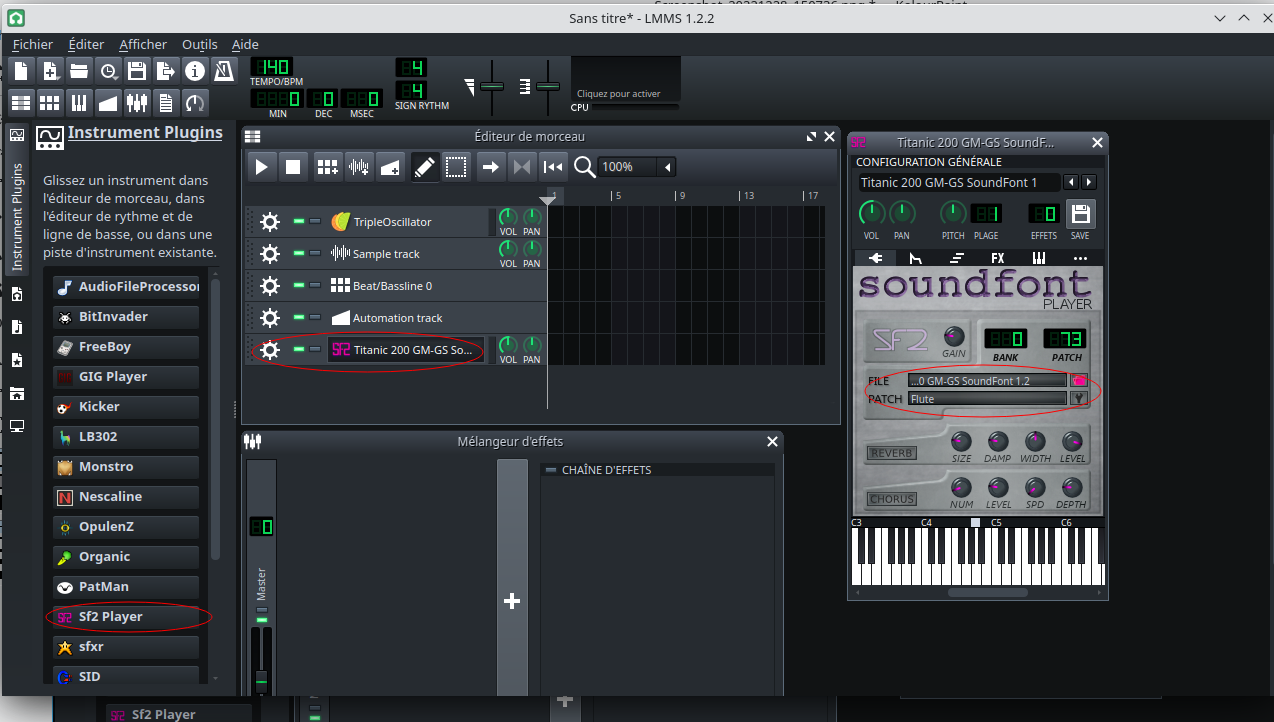The width and height of the screenshot is (1274, 722).
Task: Click the metronome icon in the main toolbar
Action: 224,71
